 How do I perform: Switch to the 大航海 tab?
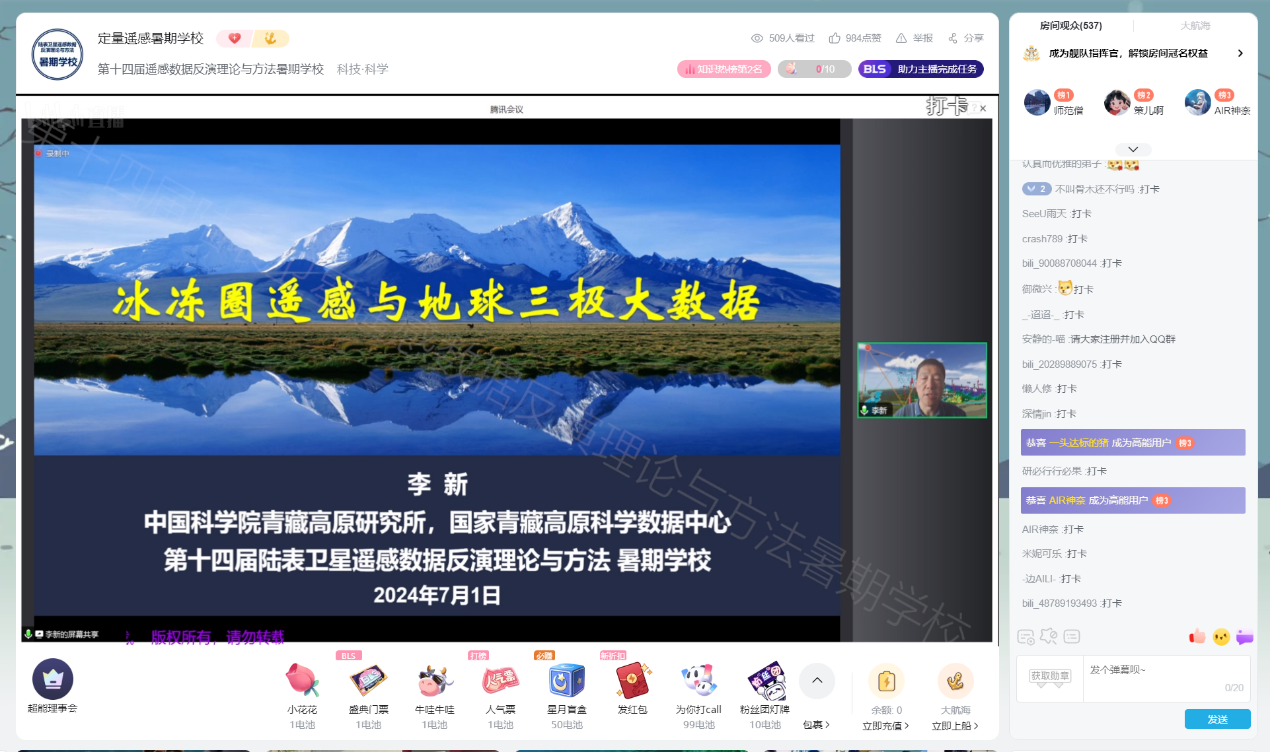coord(1194,25)
